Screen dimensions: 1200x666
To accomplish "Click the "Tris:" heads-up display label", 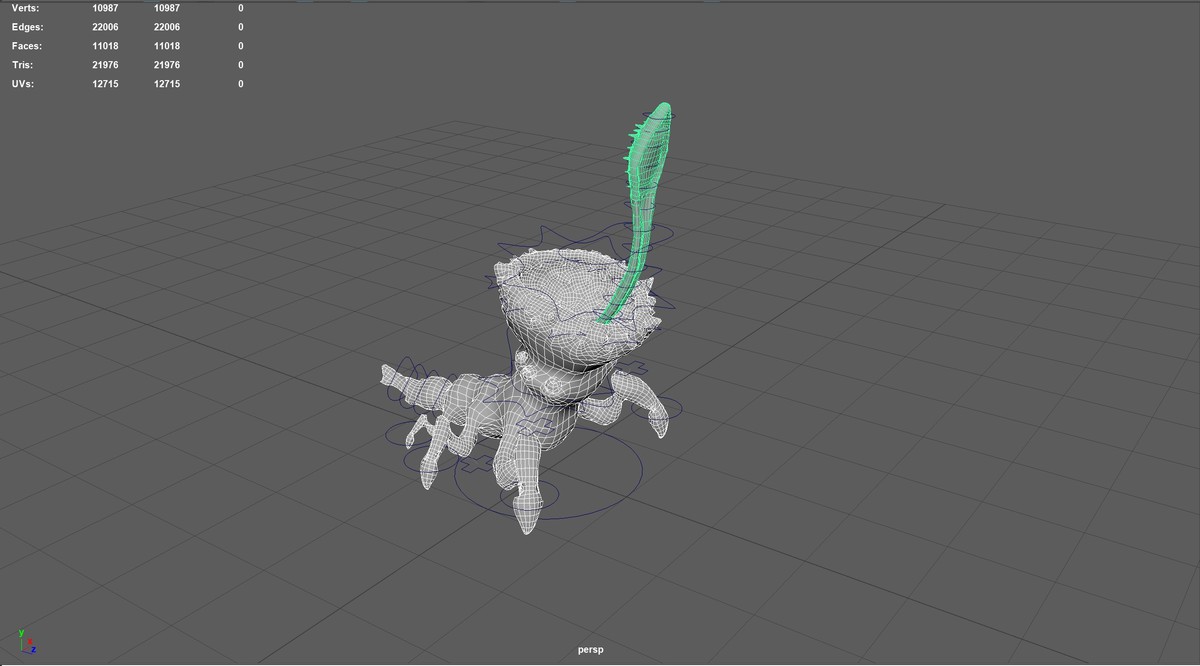I will [x=23, y=65].
